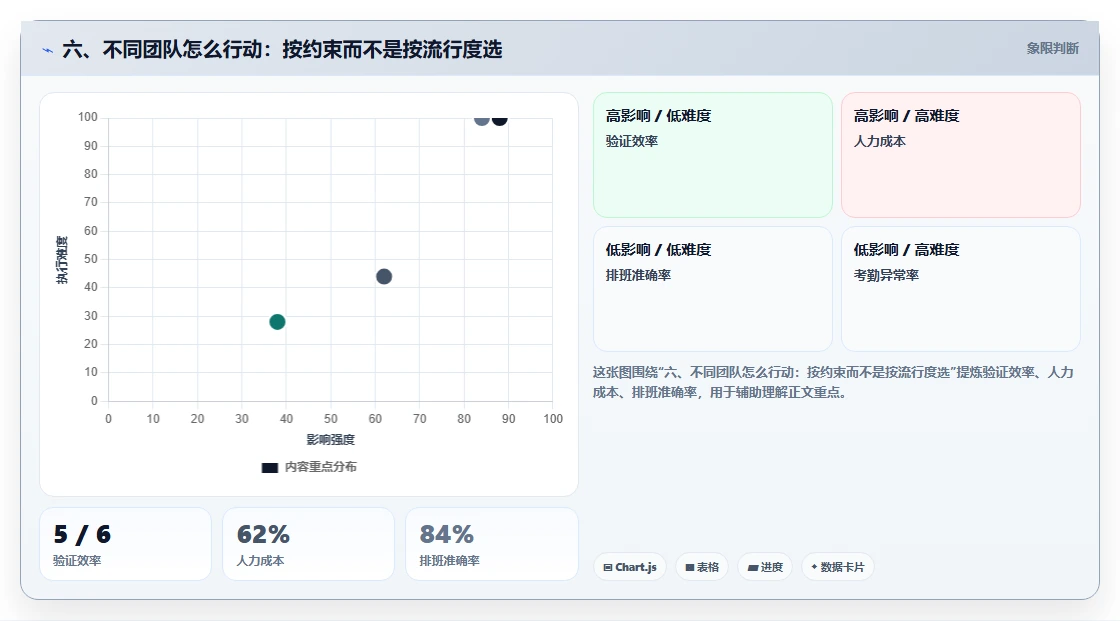The width and height of the screenshot is (1120, 621).
Task: Click the icon inside the 进度 chip
Action: click(x=753, y=568)
